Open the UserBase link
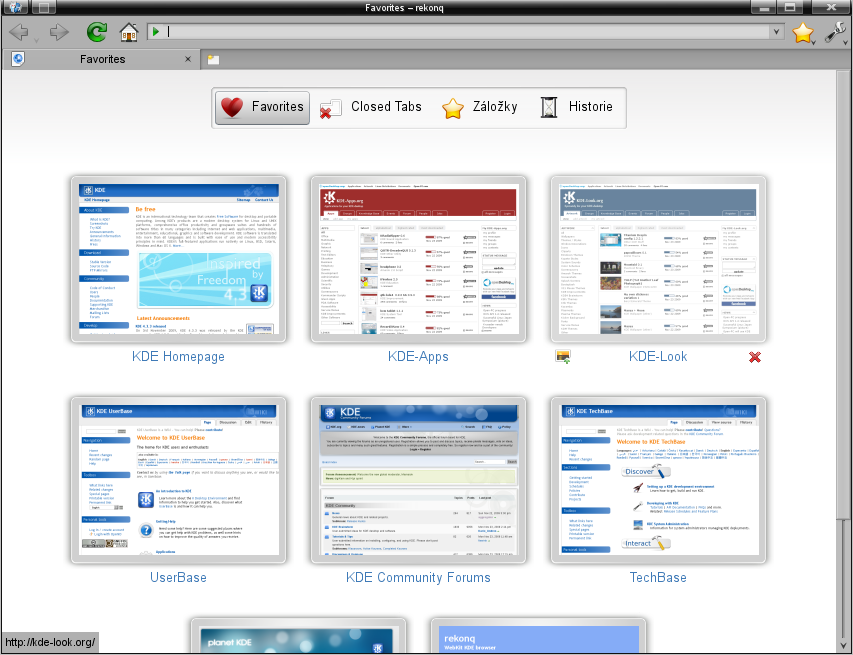The height and width of the screenshot is (655, 853). 178,577
